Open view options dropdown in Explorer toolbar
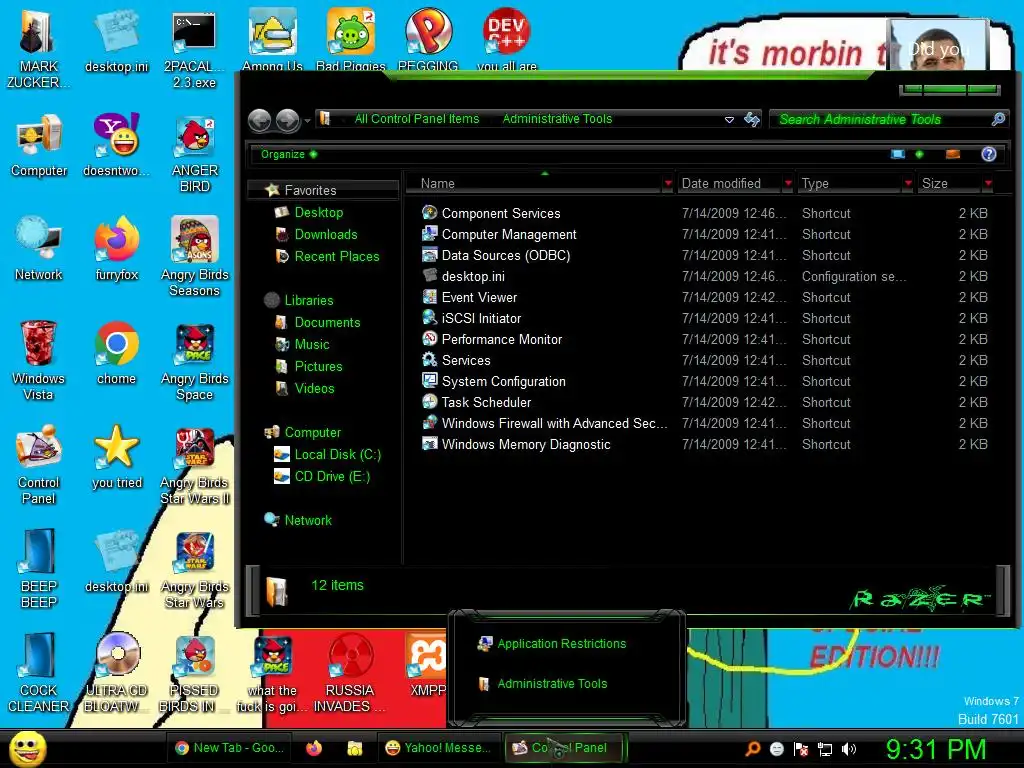The height and width of the screenshot is (768, 1024). click(919, 154)
